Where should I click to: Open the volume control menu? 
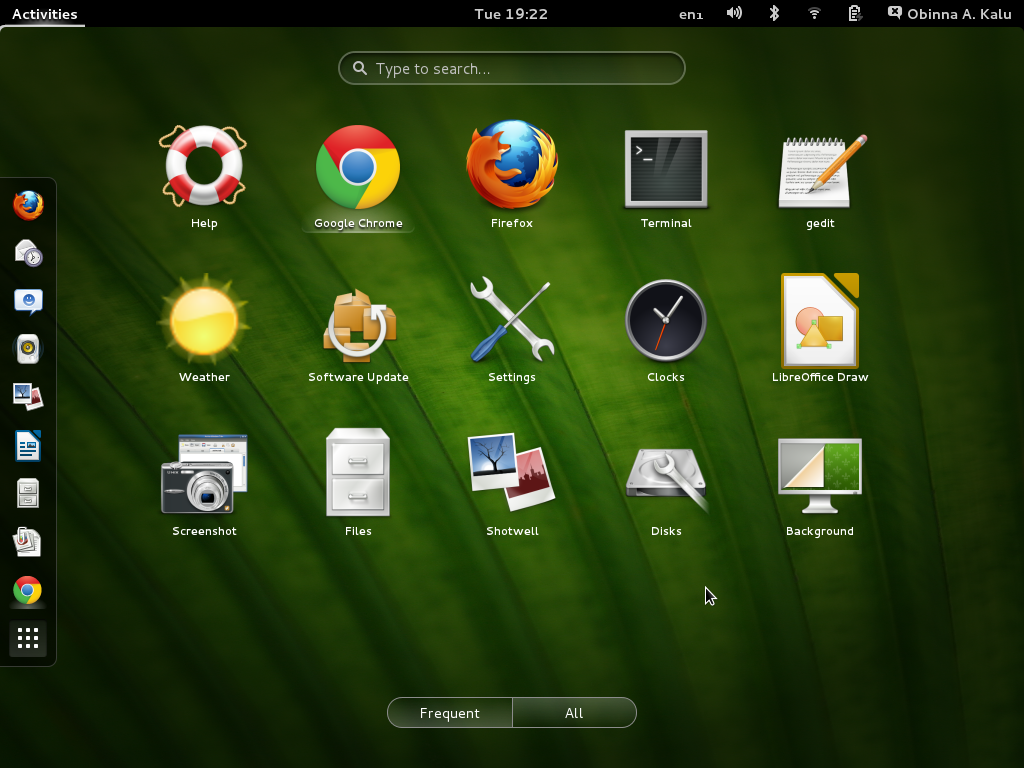point(734,13)
